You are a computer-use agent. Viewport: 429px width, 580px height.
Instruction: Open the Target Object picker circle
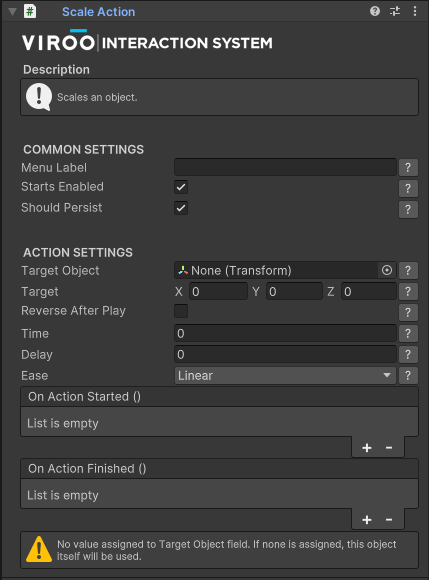click(x=387, y=270)
